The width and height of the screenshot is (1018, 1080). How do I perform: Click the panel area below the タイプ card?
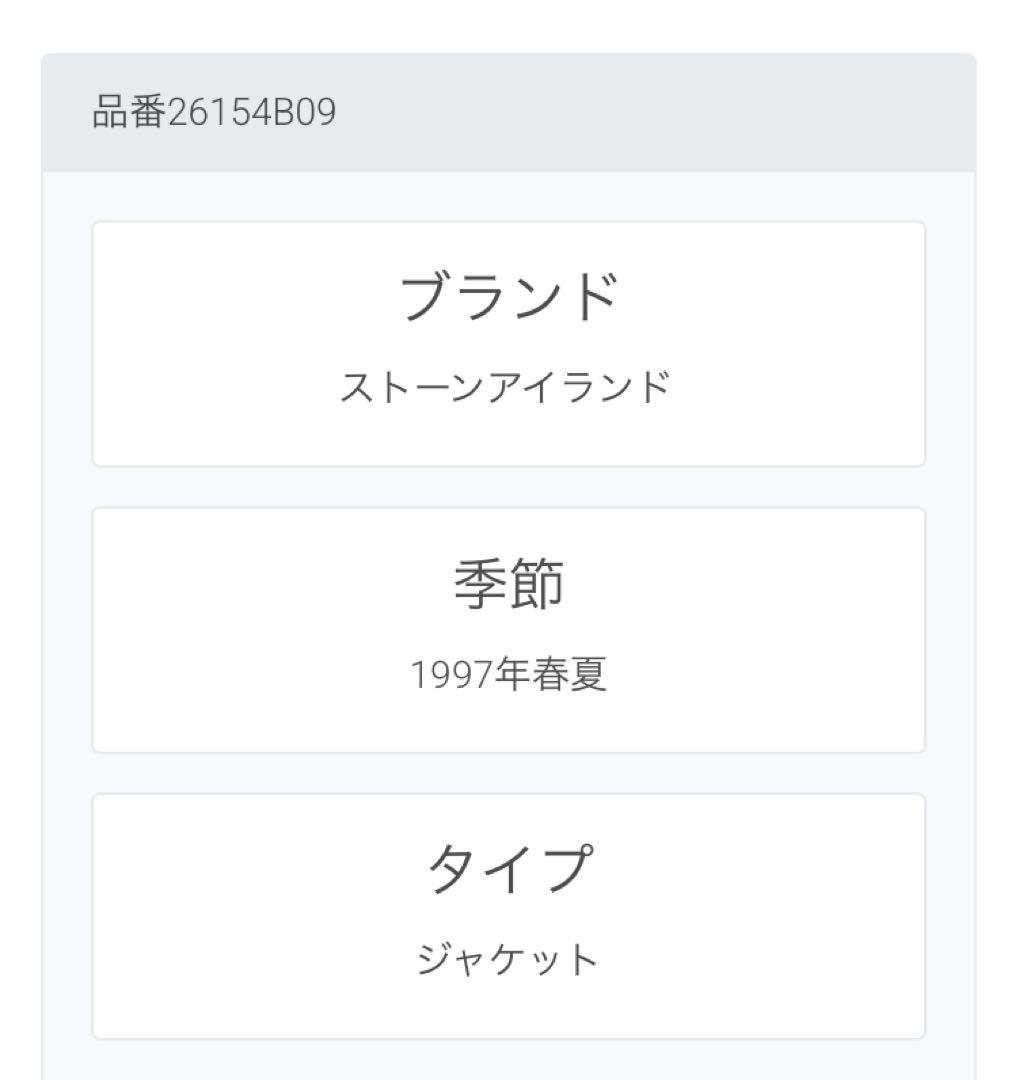[x=508, y=1060]
